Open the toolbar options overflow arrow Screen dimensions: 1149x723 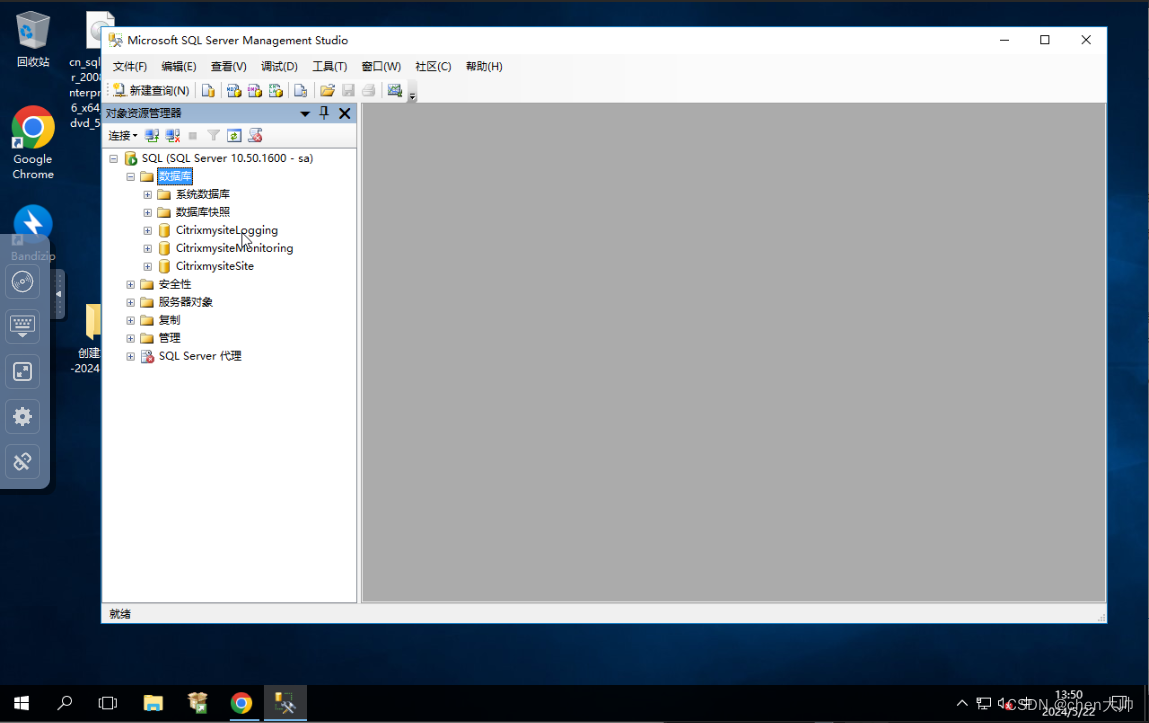click(x=413, y=95)
